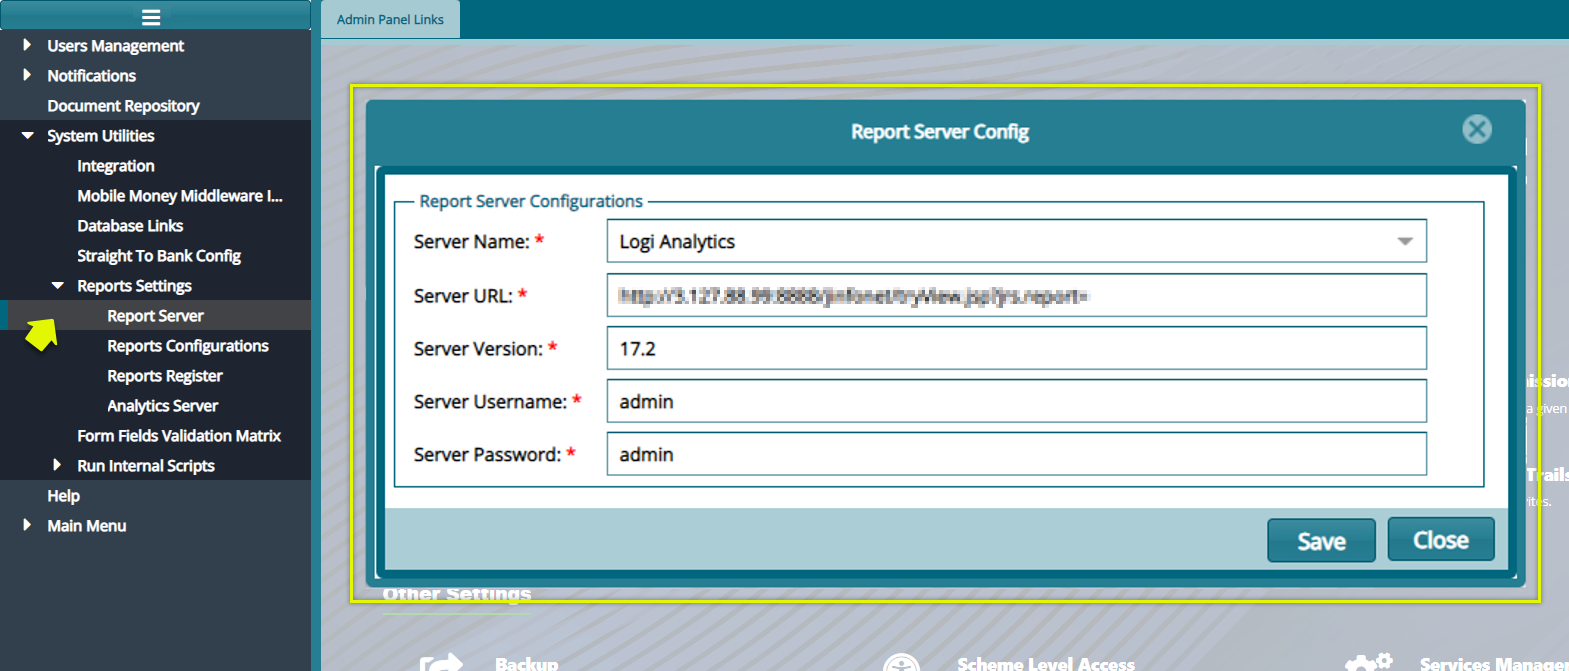Focus the Server URL field
The width and height of the screenshot is (1569, 671).
[1015, 296]
